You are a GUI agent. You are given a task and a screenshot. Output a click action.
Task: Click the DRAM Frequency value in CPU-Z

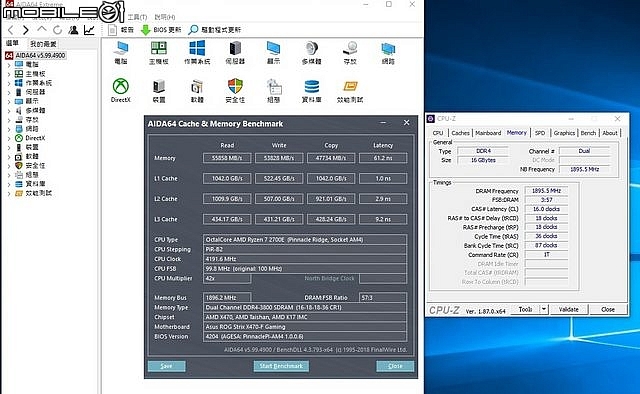click(x=546, y=191)
